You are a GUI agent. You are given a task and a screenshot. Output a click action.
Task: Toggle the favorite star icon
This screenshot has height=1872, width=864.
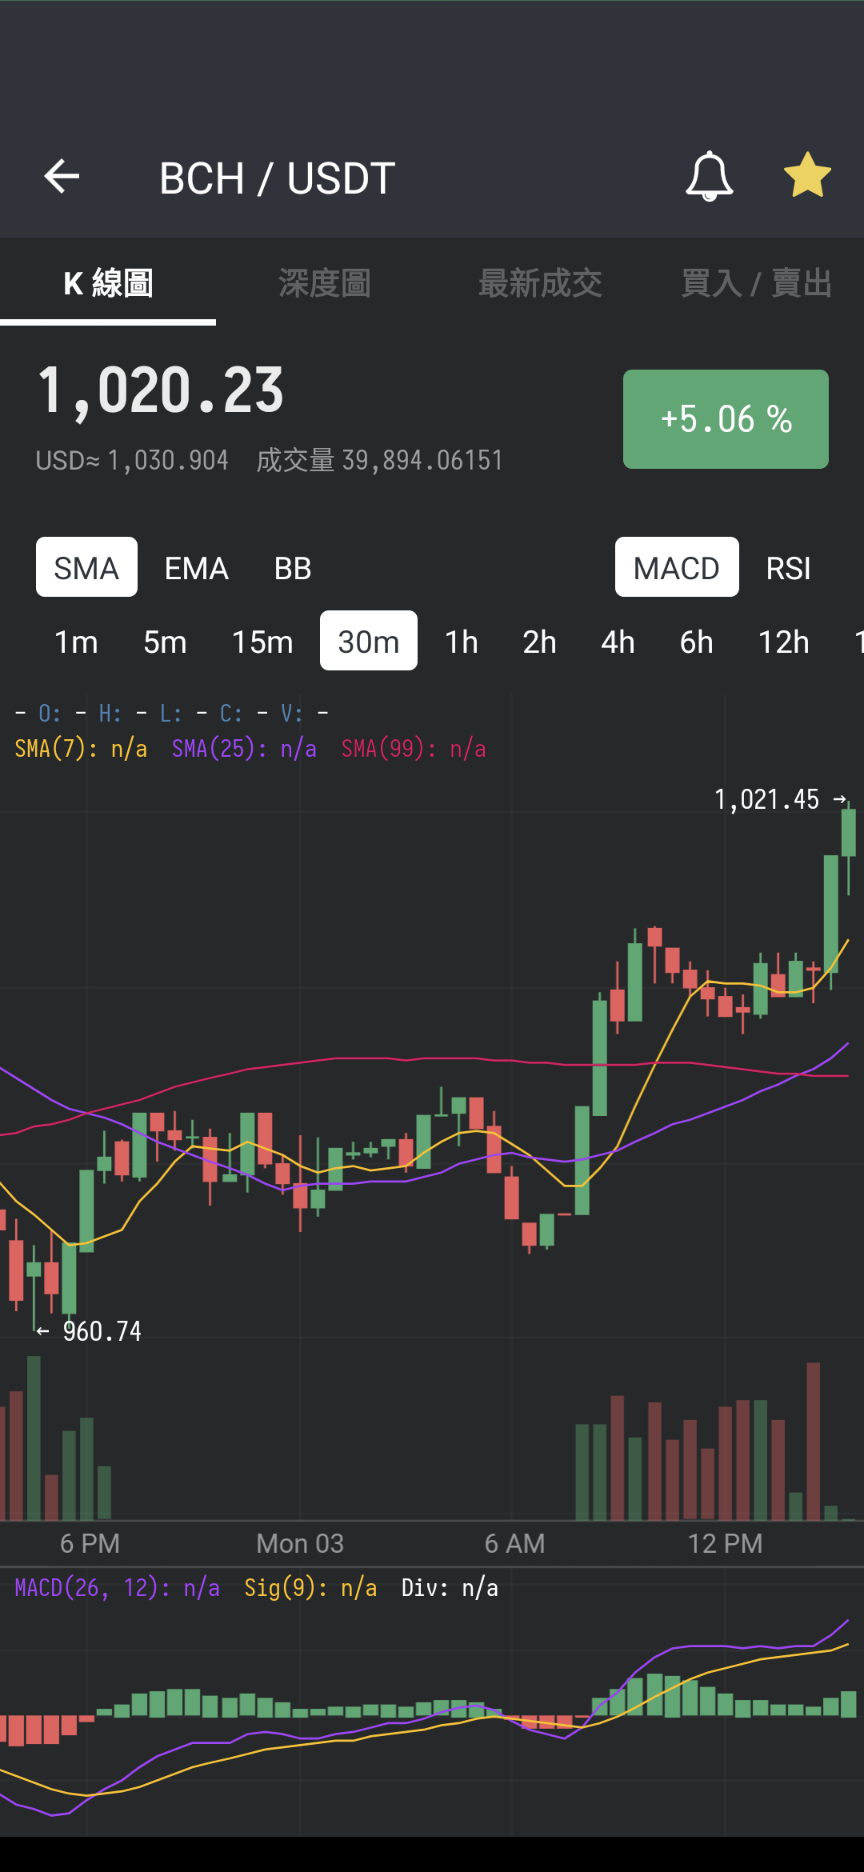pos(807,176)
